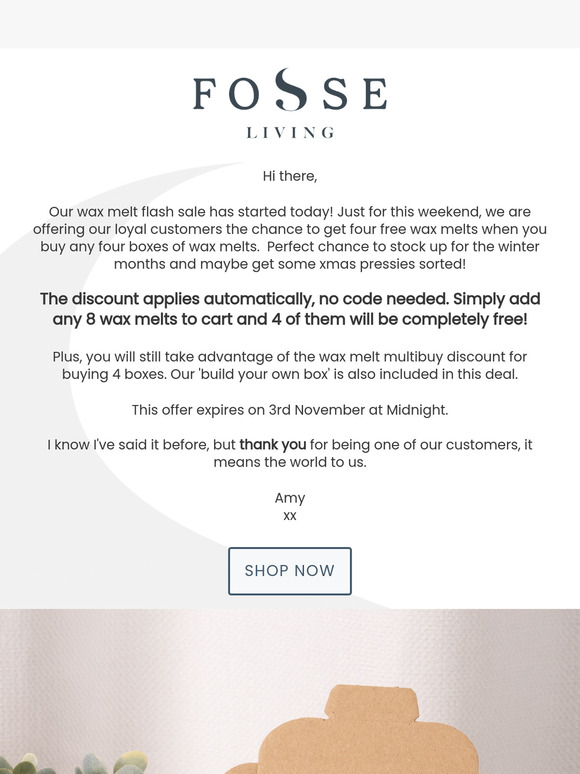Click the 'xx' sign-off below Amy
This screenshot has height=774, width=580.
click(x=290, y=516)
